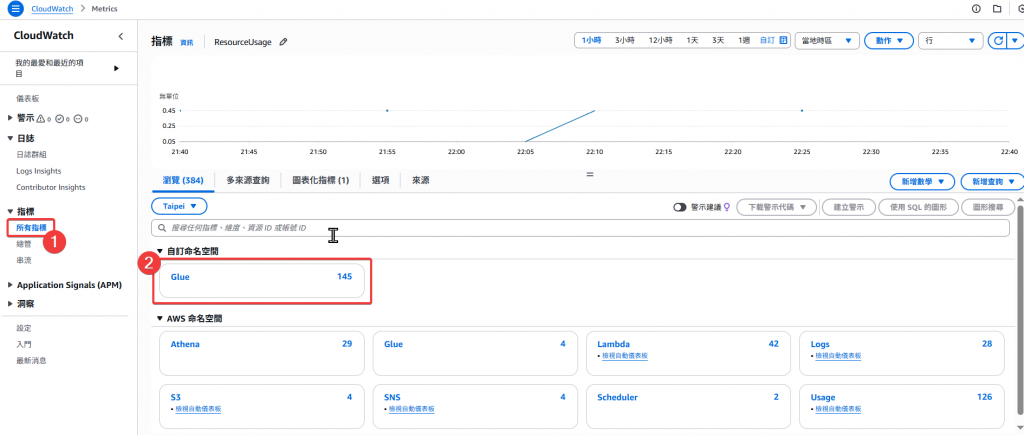Click the alarm recommendations lightbulb icon
Image resolution: width=1024 pixels, height=435 pixels.
pos(727,207)
